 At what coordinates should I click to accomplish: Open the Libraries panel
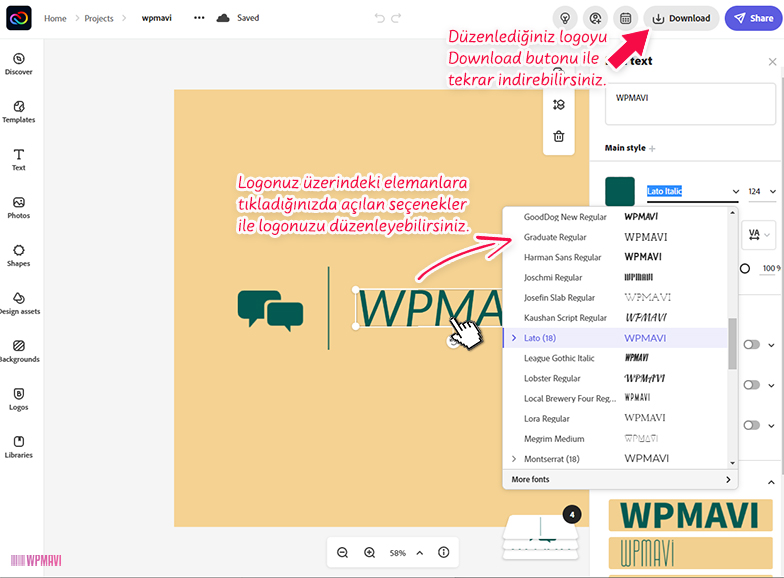pos(18,448)
